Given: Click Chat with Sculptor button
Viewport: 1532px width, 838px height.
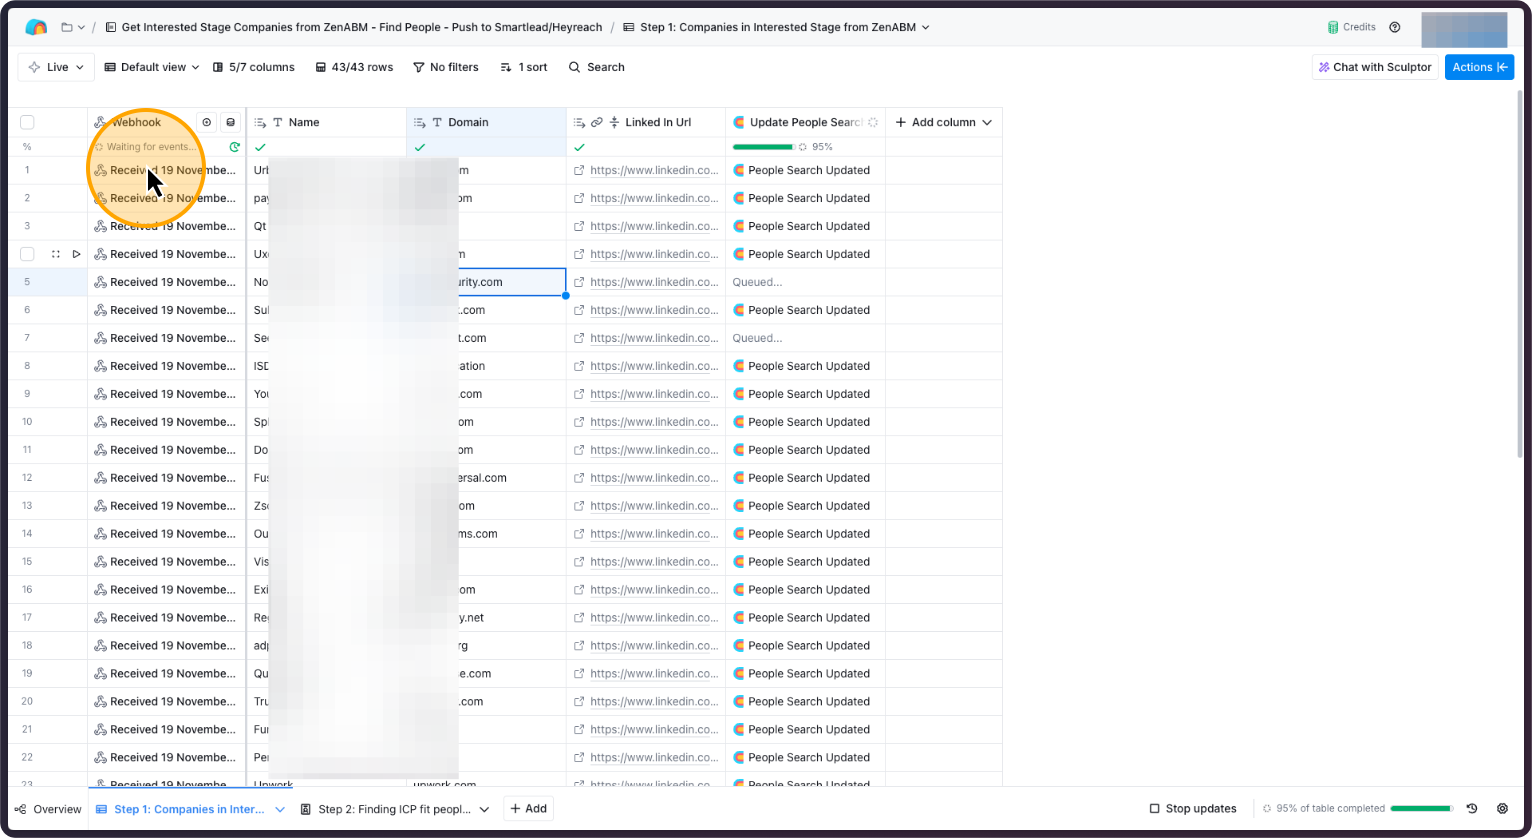Looking at the screenshot, I should tap(1375, 67).
